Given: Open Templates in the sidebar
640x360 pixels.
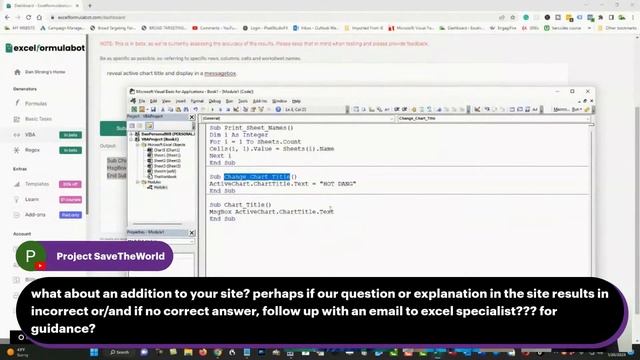Looking at the screenshot, I should coord(37,184).
